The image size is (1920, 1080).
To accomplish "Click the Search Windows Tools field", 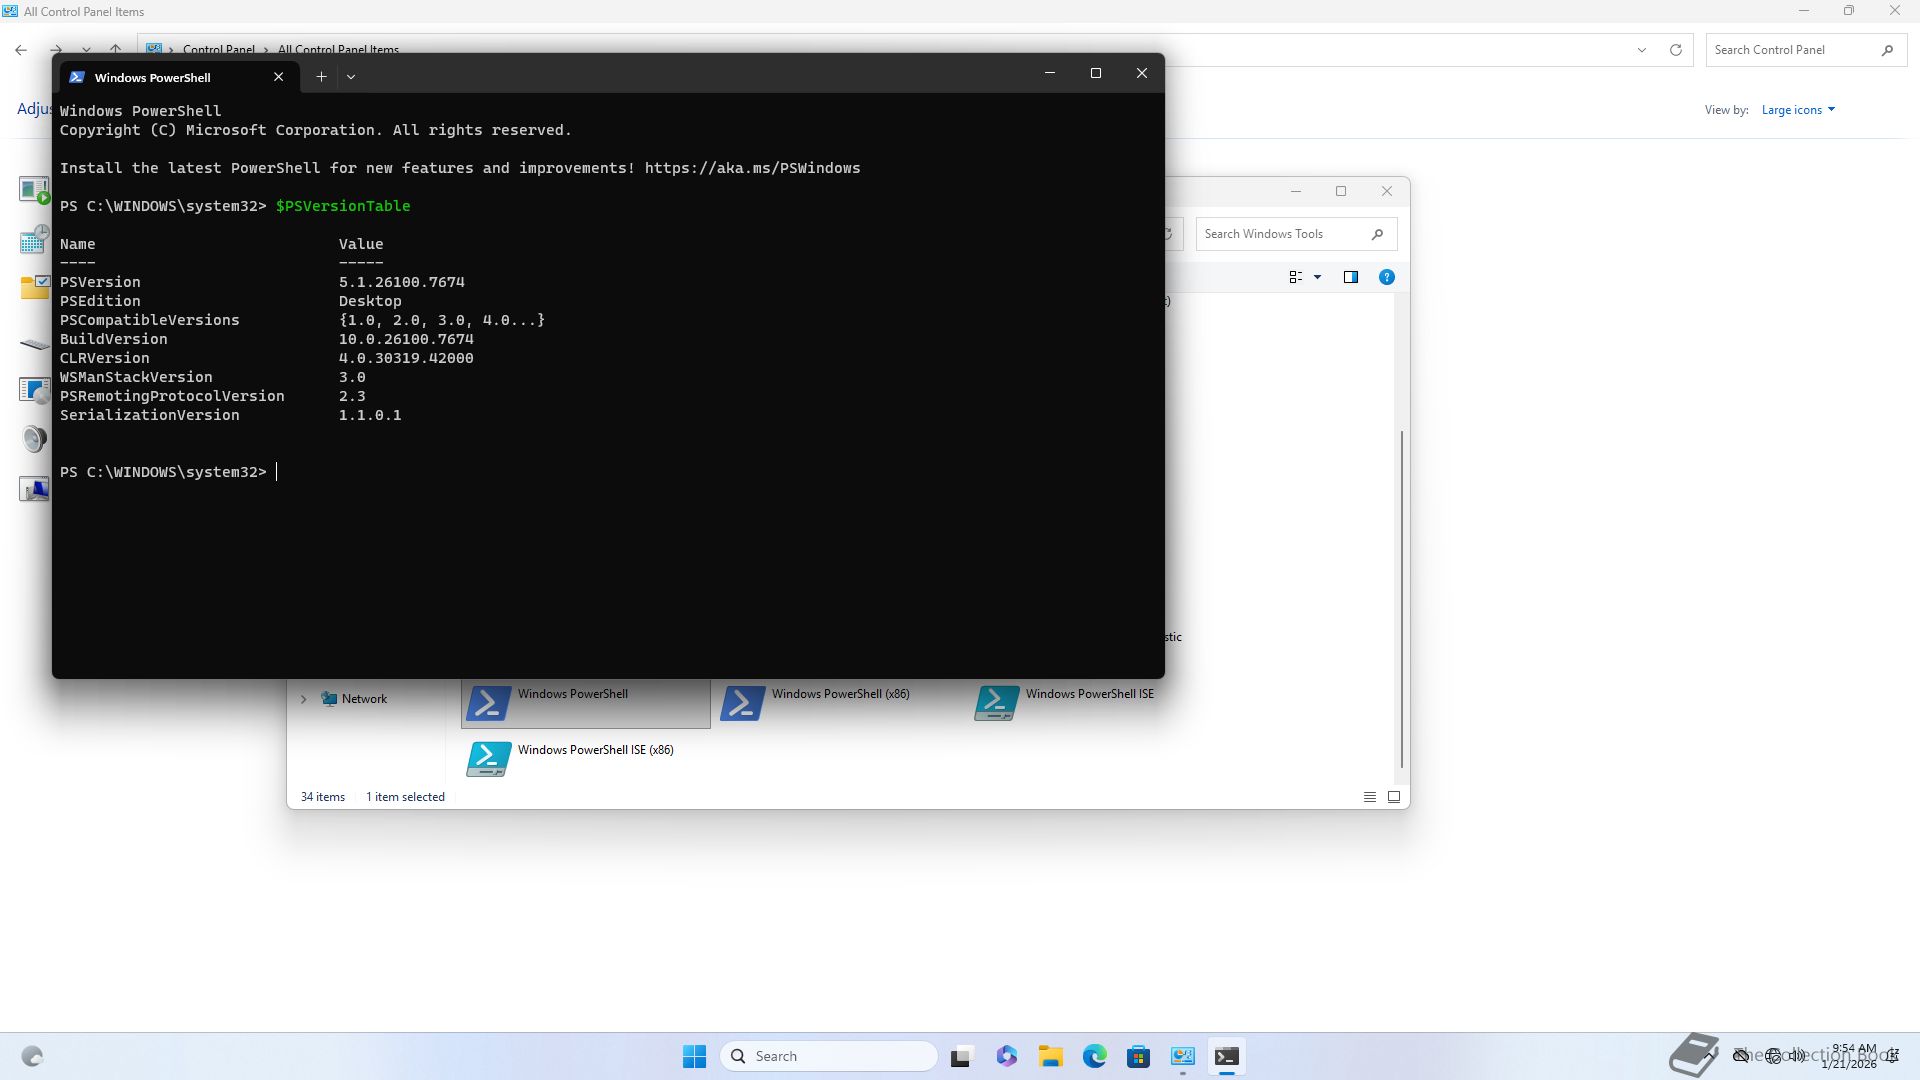I will click(x=1284, y=234).
